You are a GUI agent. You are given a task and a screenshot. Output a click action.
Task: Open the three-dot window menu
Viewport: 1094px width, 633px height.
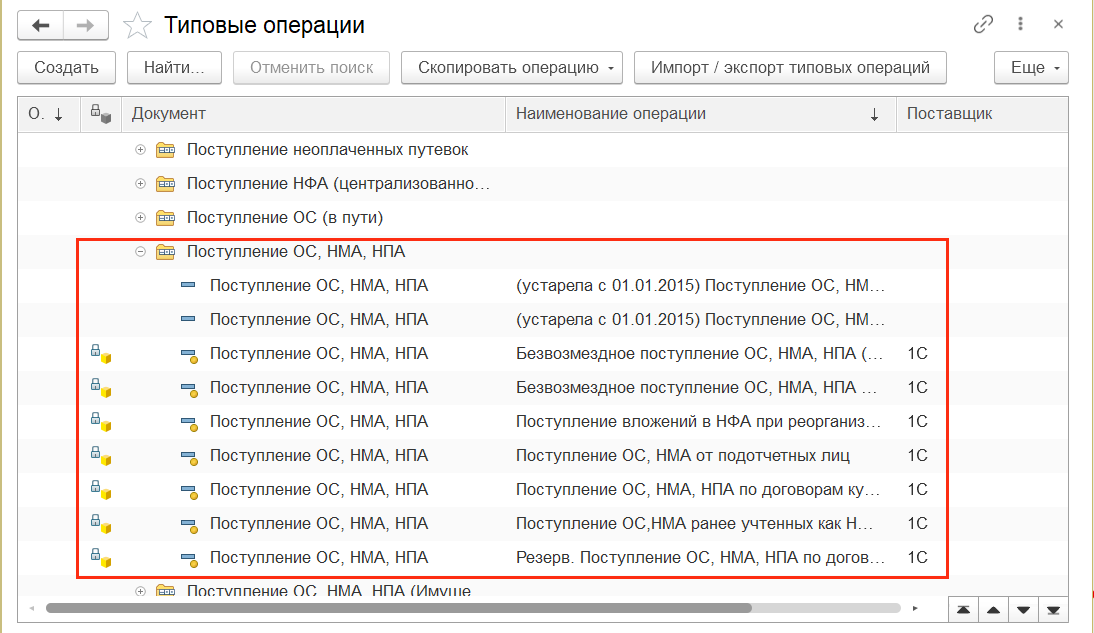pos(1020,24)
